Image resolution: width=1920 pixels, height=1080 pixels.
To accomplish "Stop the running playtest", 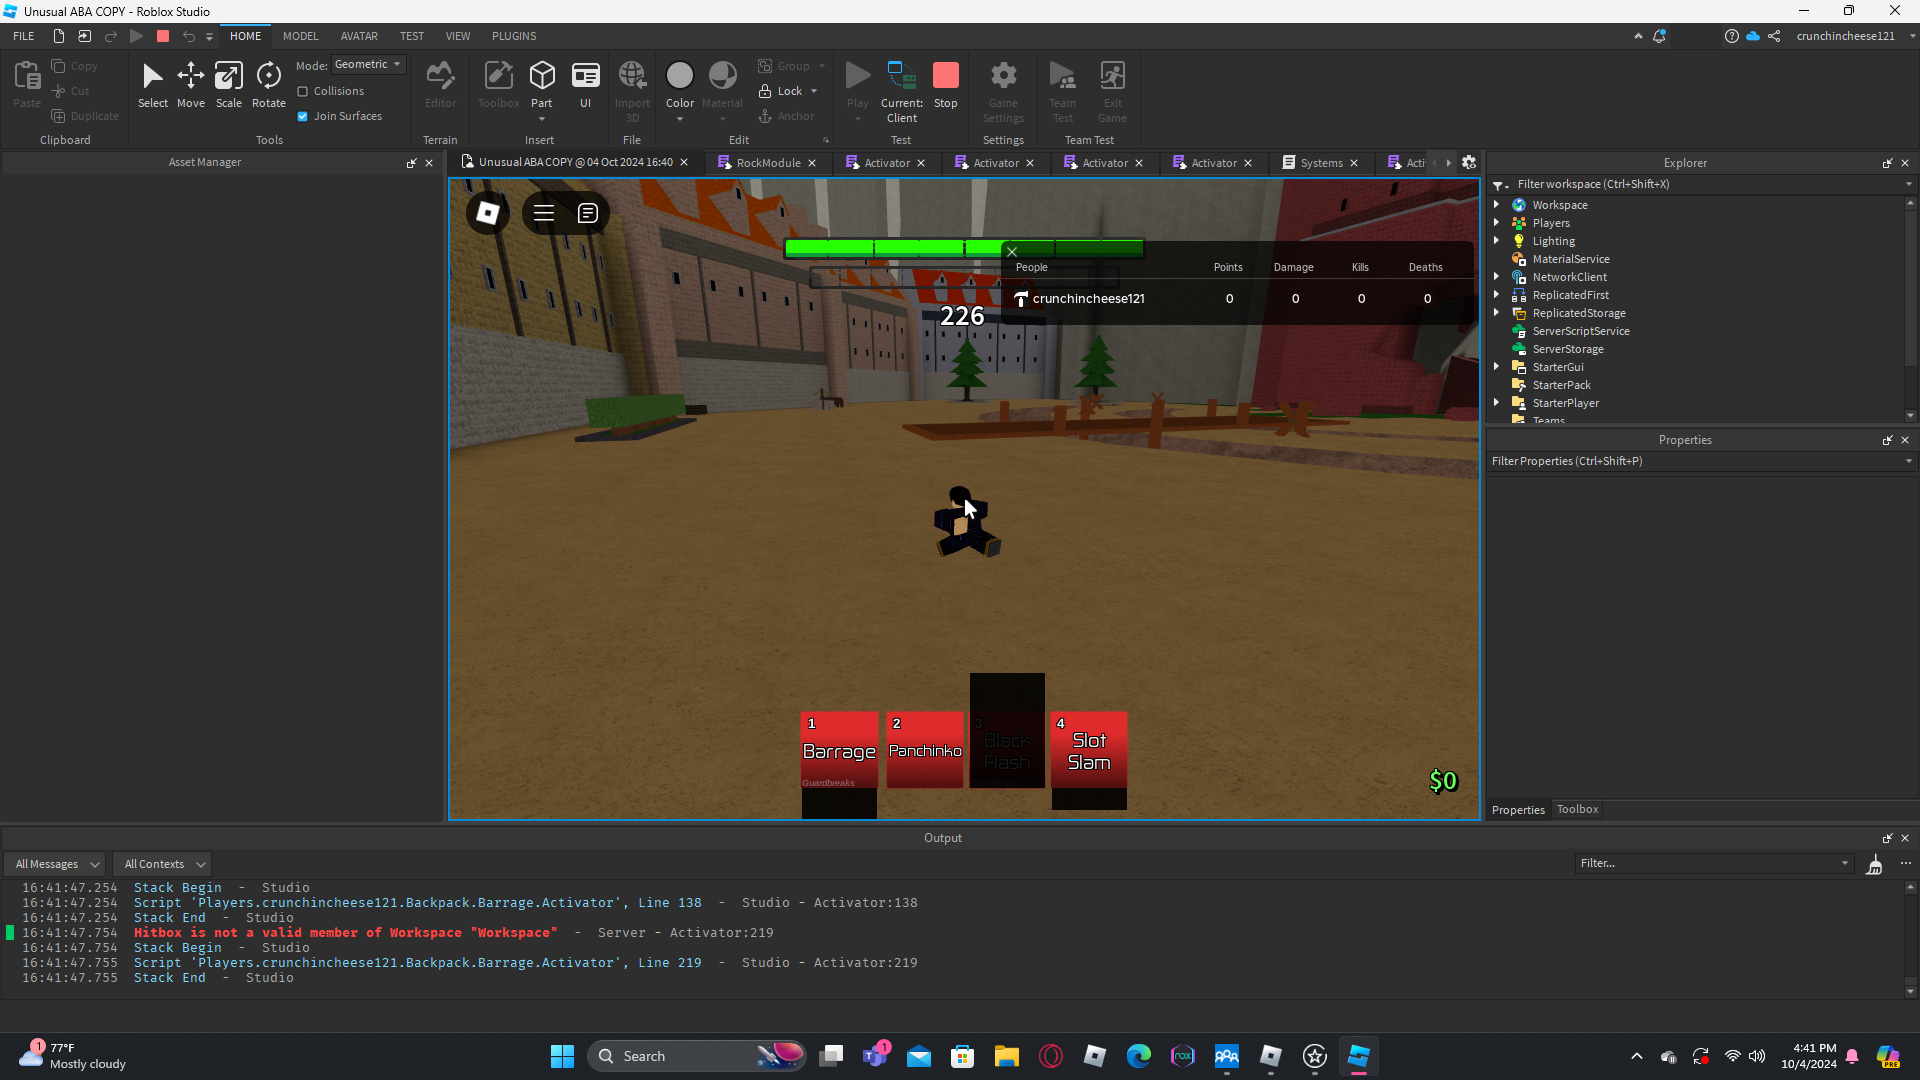I will tap(946, 84).
